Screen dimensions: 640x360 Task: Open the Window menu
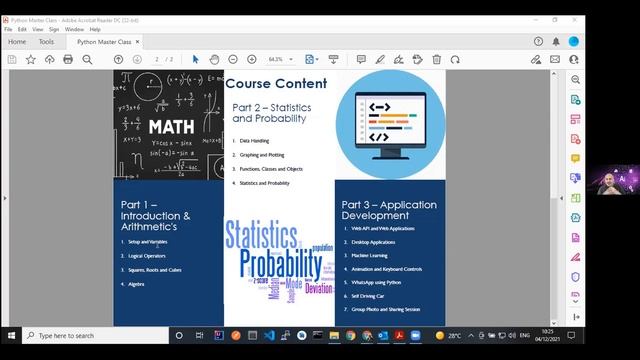tap(74, 29)
